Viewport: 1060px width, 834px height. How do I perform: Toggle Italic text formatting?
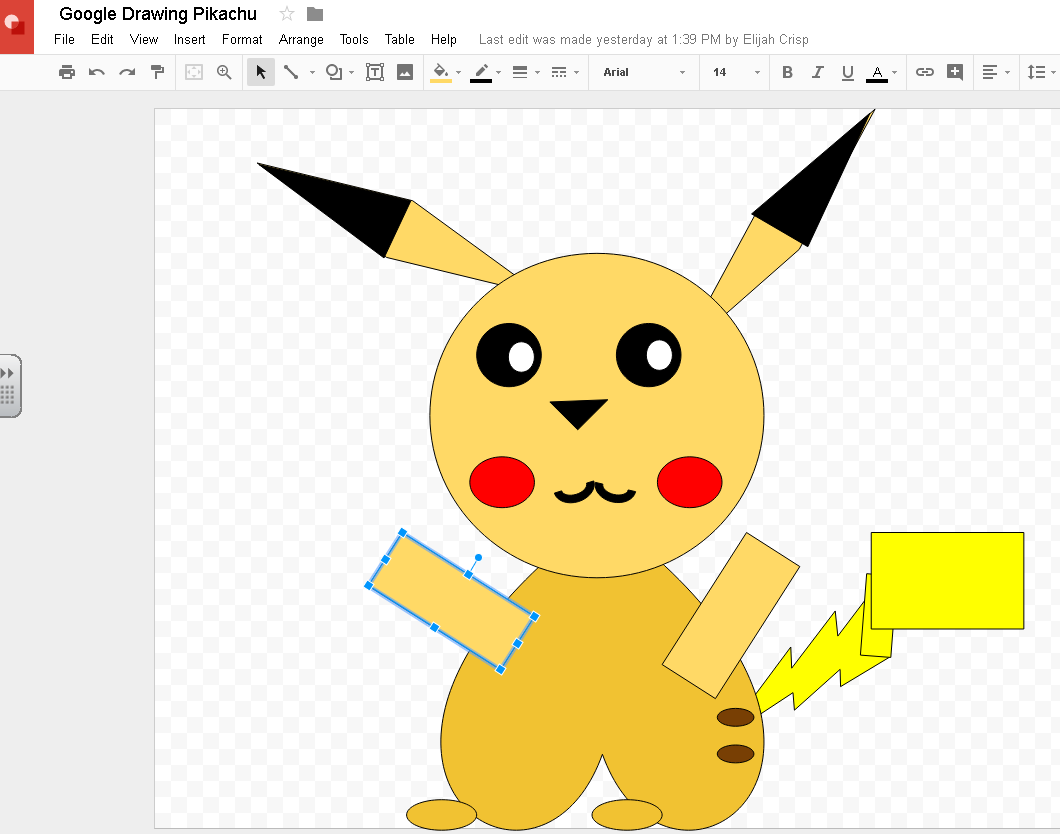817,72
